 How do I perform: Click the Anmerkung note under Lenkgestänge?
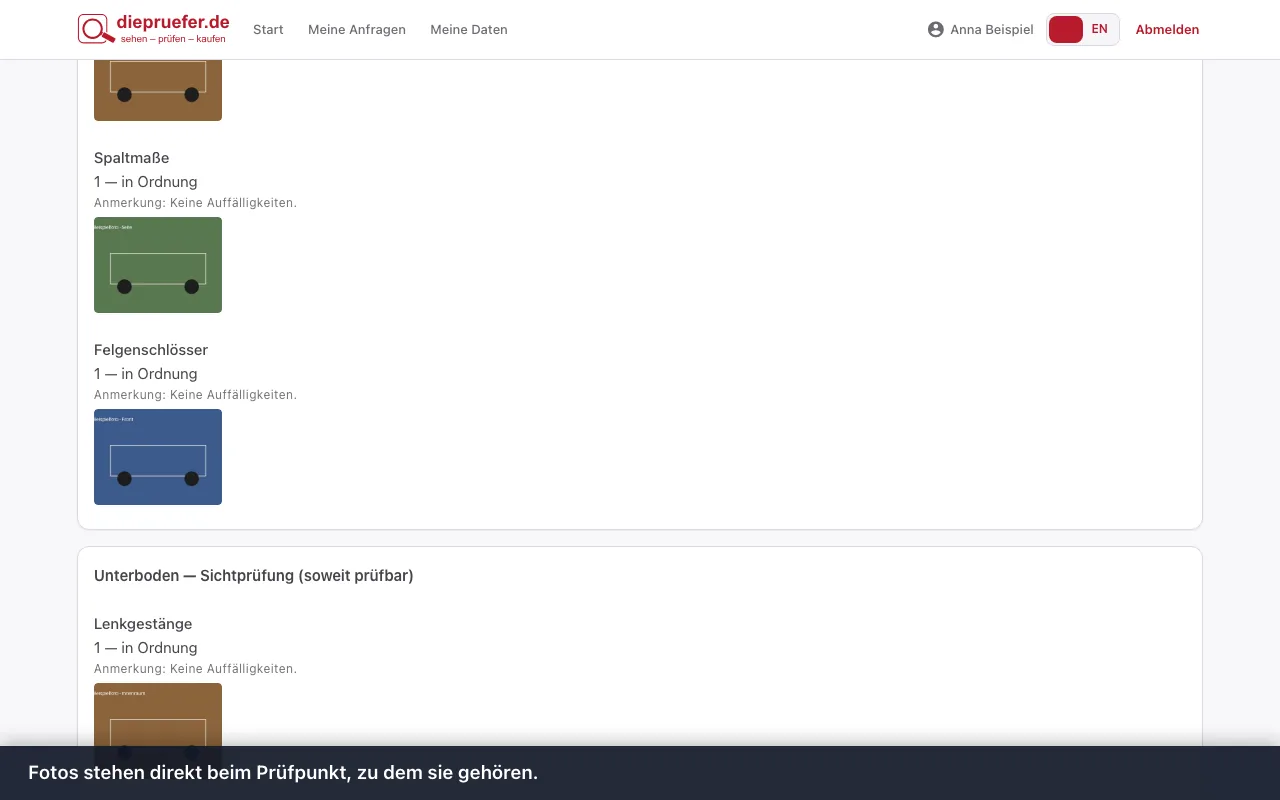coord(196,669)
